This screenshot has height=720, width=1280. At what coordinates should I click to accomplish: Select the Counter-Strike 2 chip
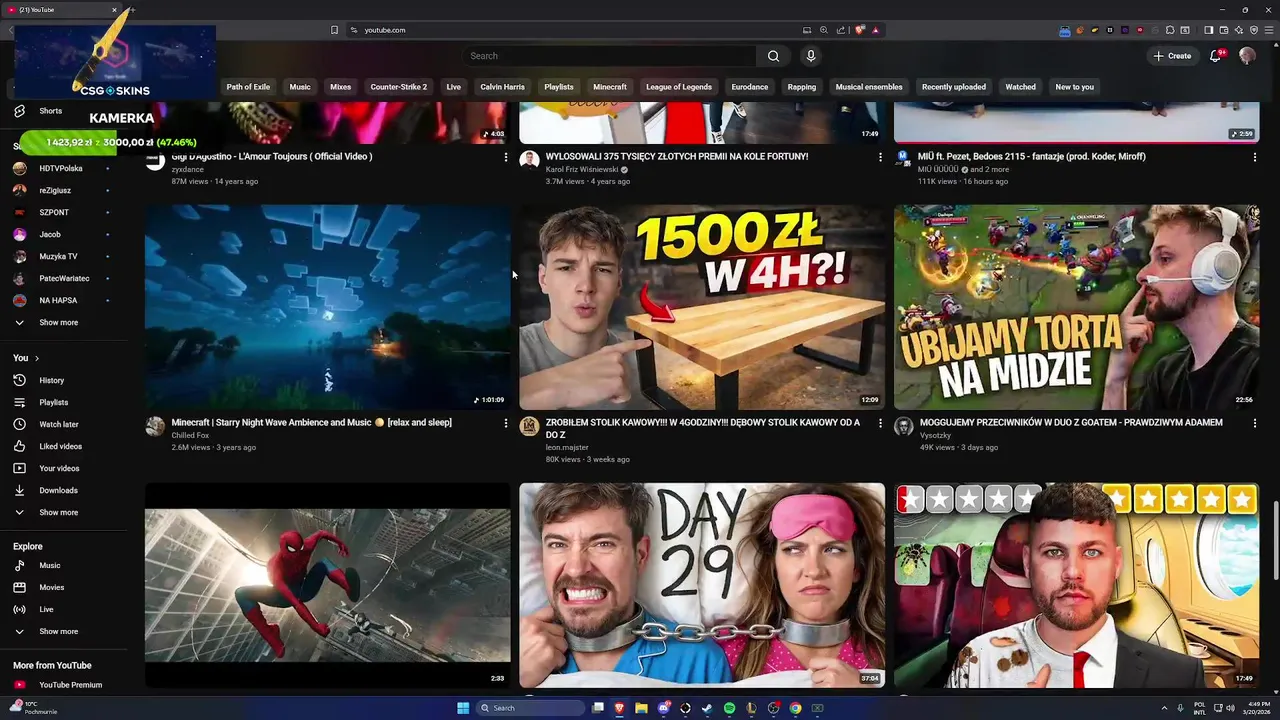pos(398,87)
